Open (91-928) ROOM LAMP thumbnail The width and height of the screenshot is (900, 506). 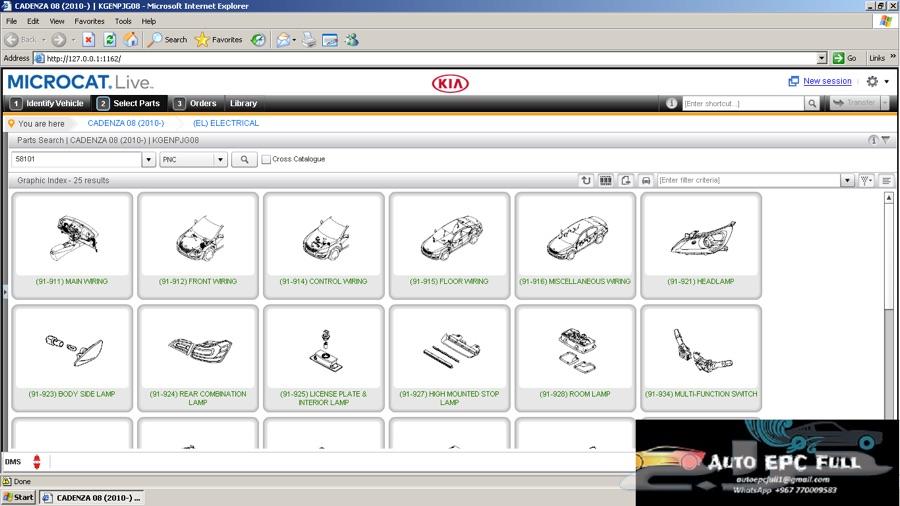575,358
